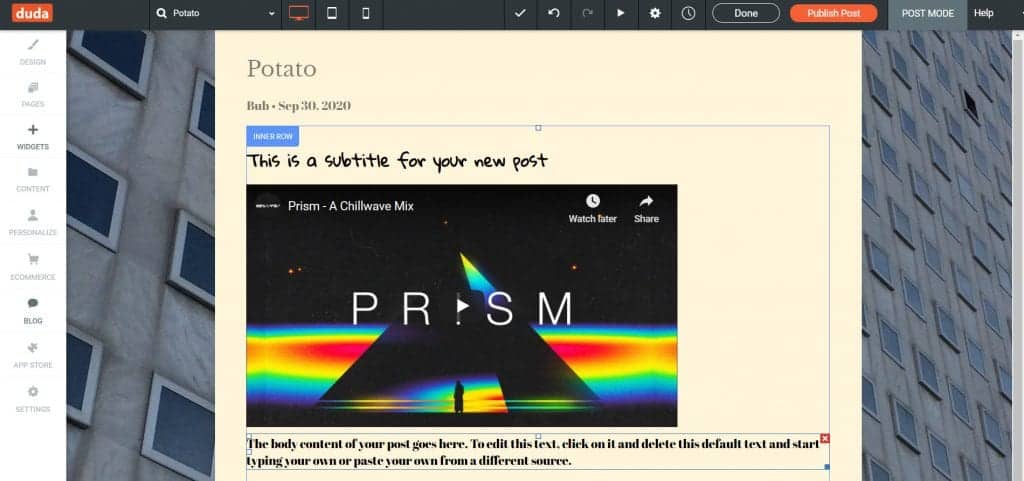
Task: Click Publish Post button
Action: (833, 13)
